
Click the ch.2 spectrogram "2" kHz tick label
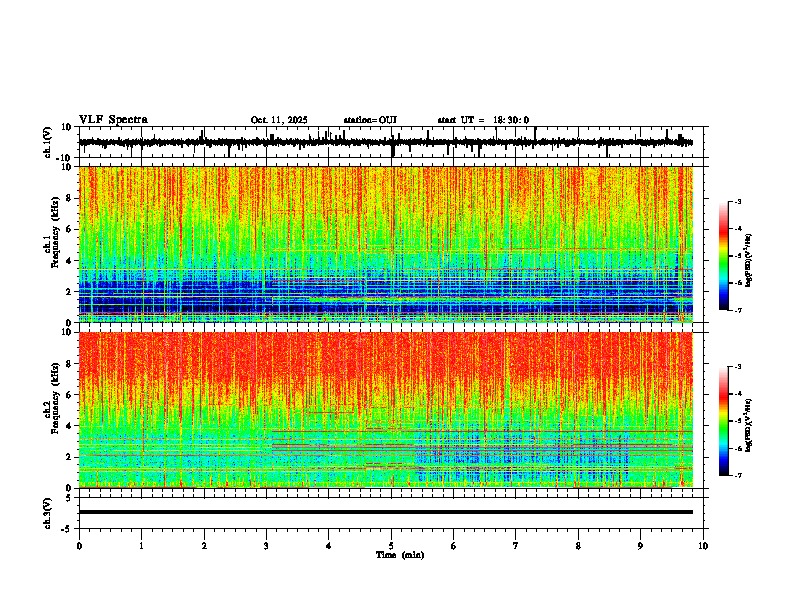point(70,457)
